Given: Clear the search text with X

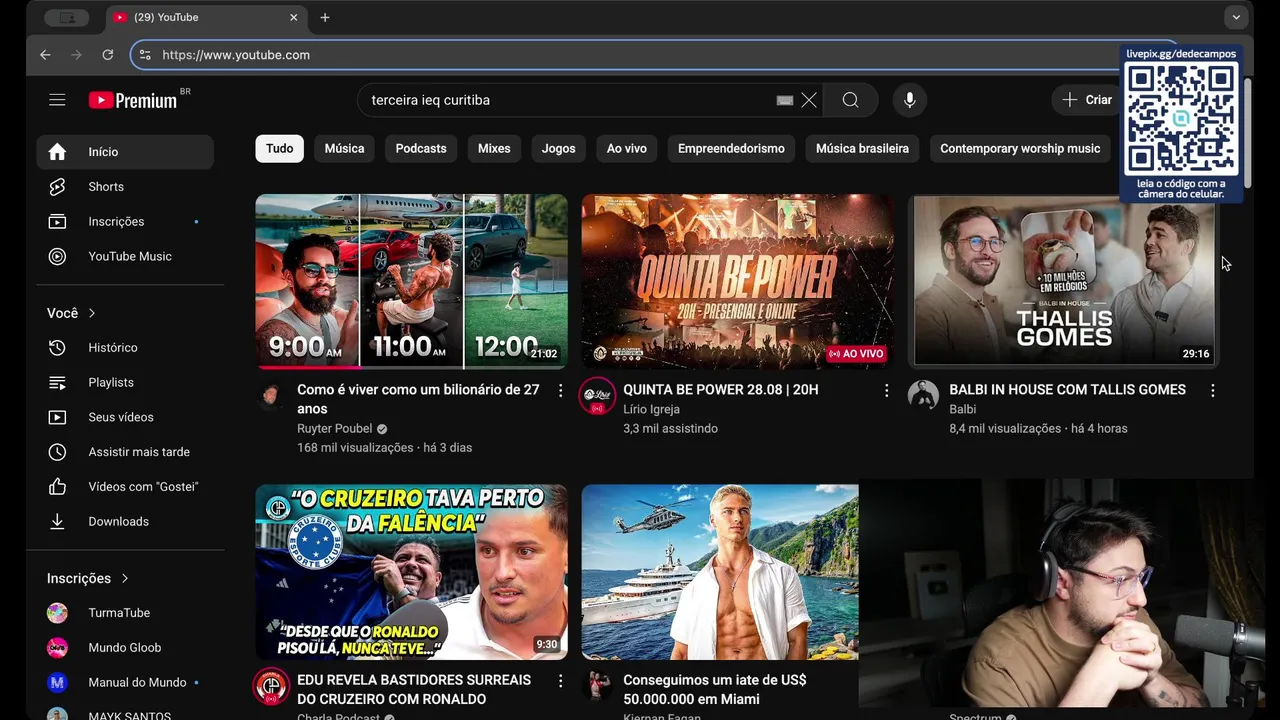Looking at the screenshot, I should (809, 100).
